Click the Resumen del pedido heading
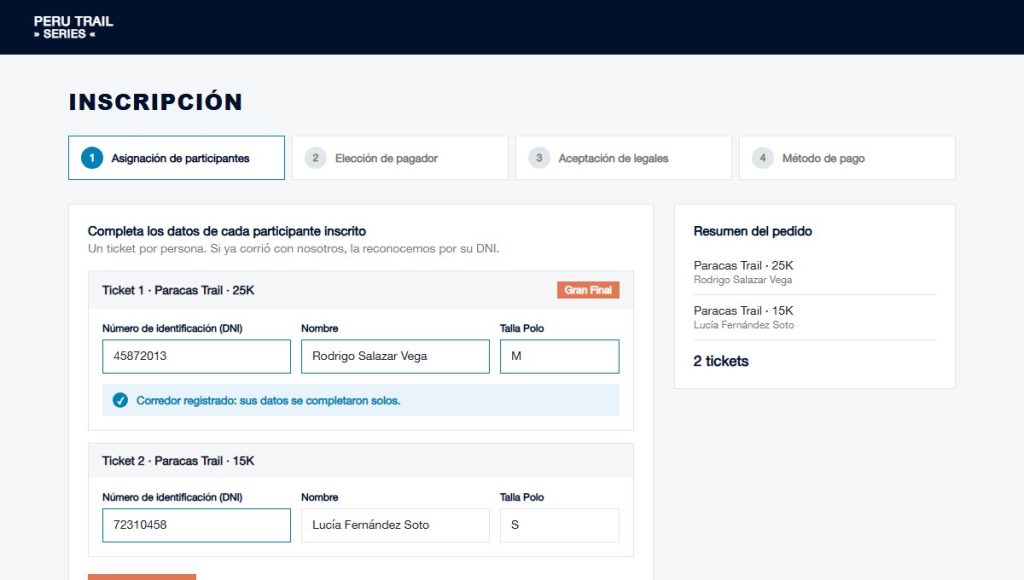 pos(752,231)
